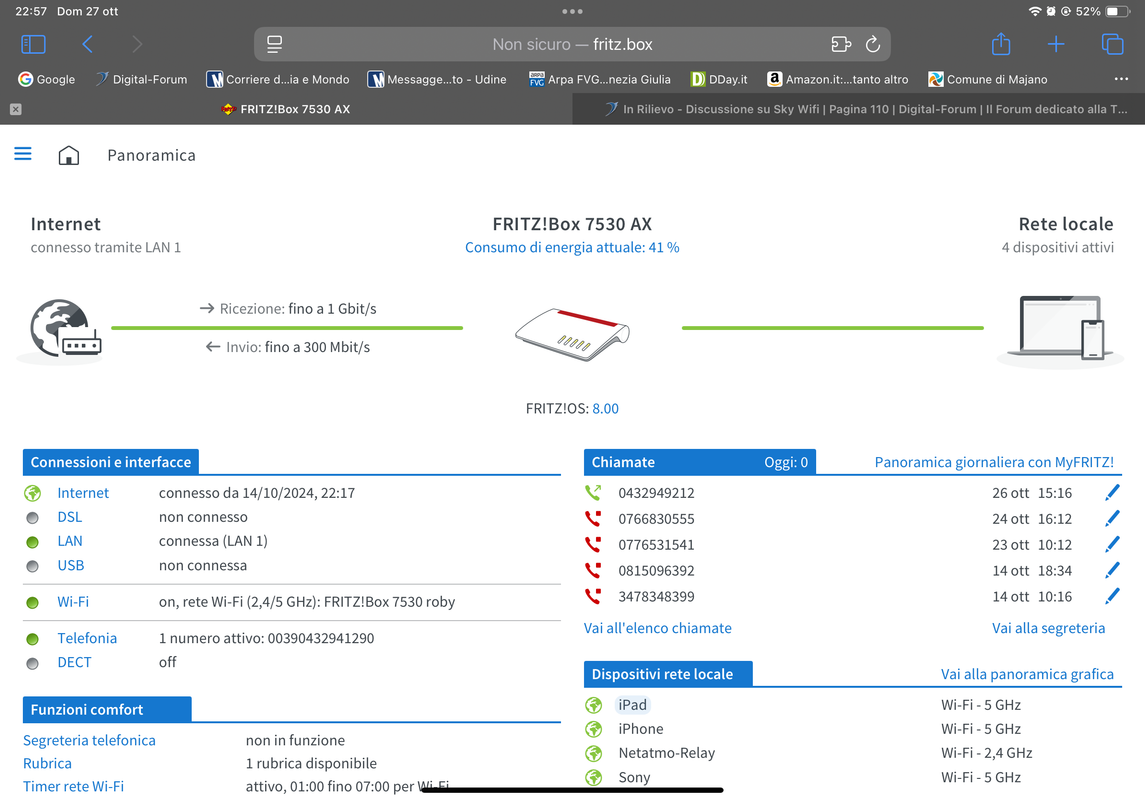
Task: Open the Wi-Fi settings link
Action: point(73,602)
